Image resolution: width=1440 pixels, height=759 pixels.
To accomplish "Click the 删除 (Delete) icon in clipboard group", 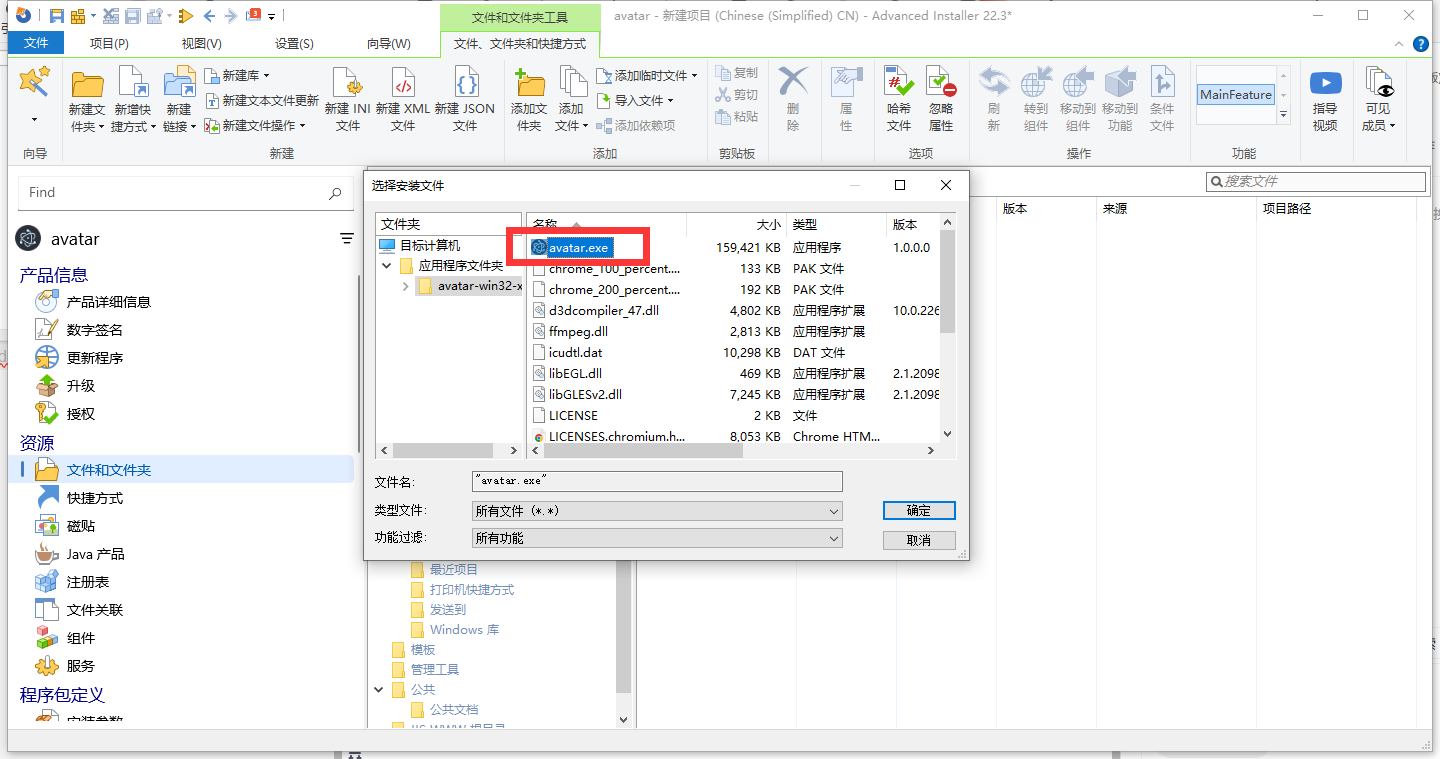I will pyautogui.click(x=793, y=97).
